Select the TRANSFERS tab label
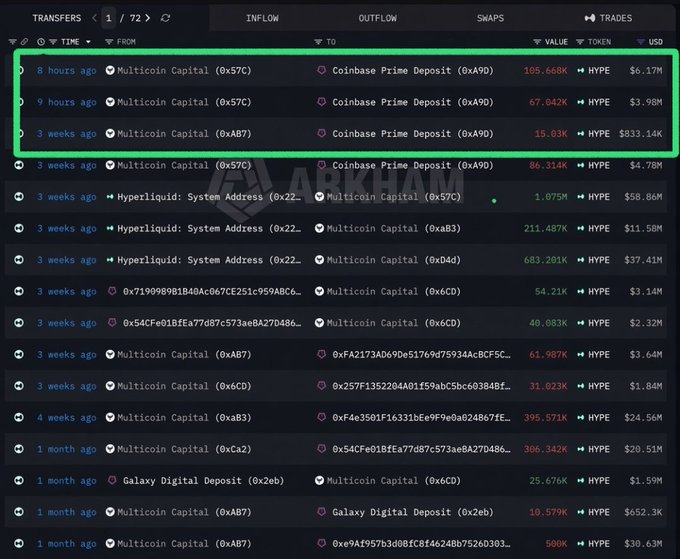The image size is (680, 559). (x=57, y=18)
